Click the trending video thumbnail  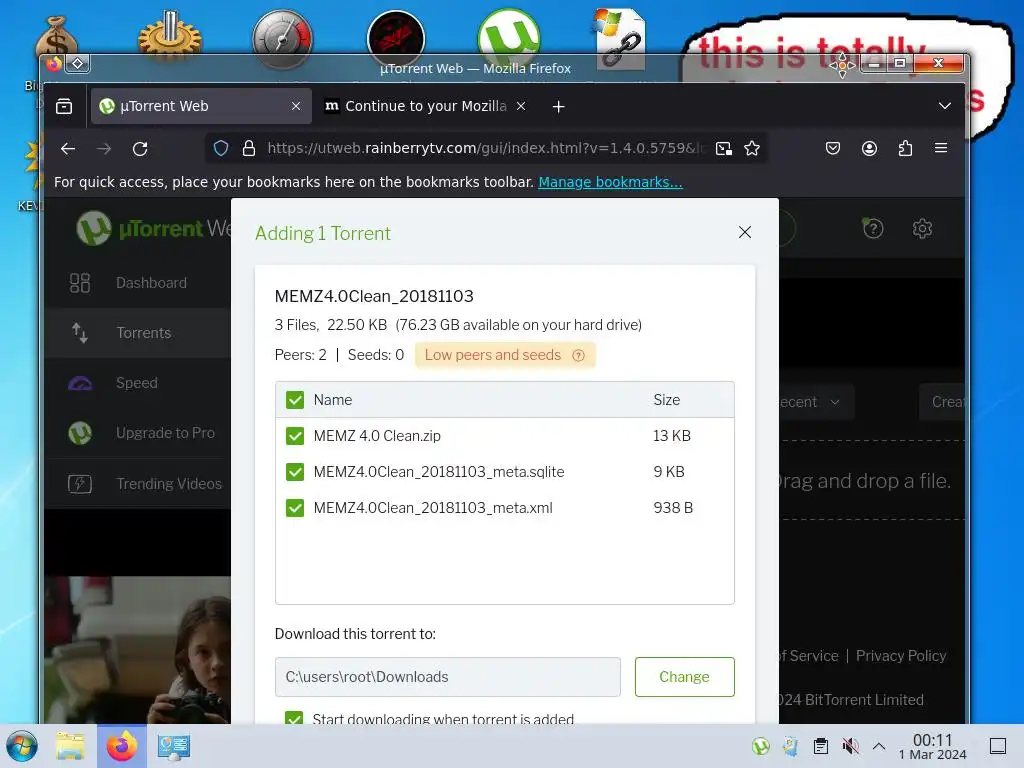click(138, 650)
